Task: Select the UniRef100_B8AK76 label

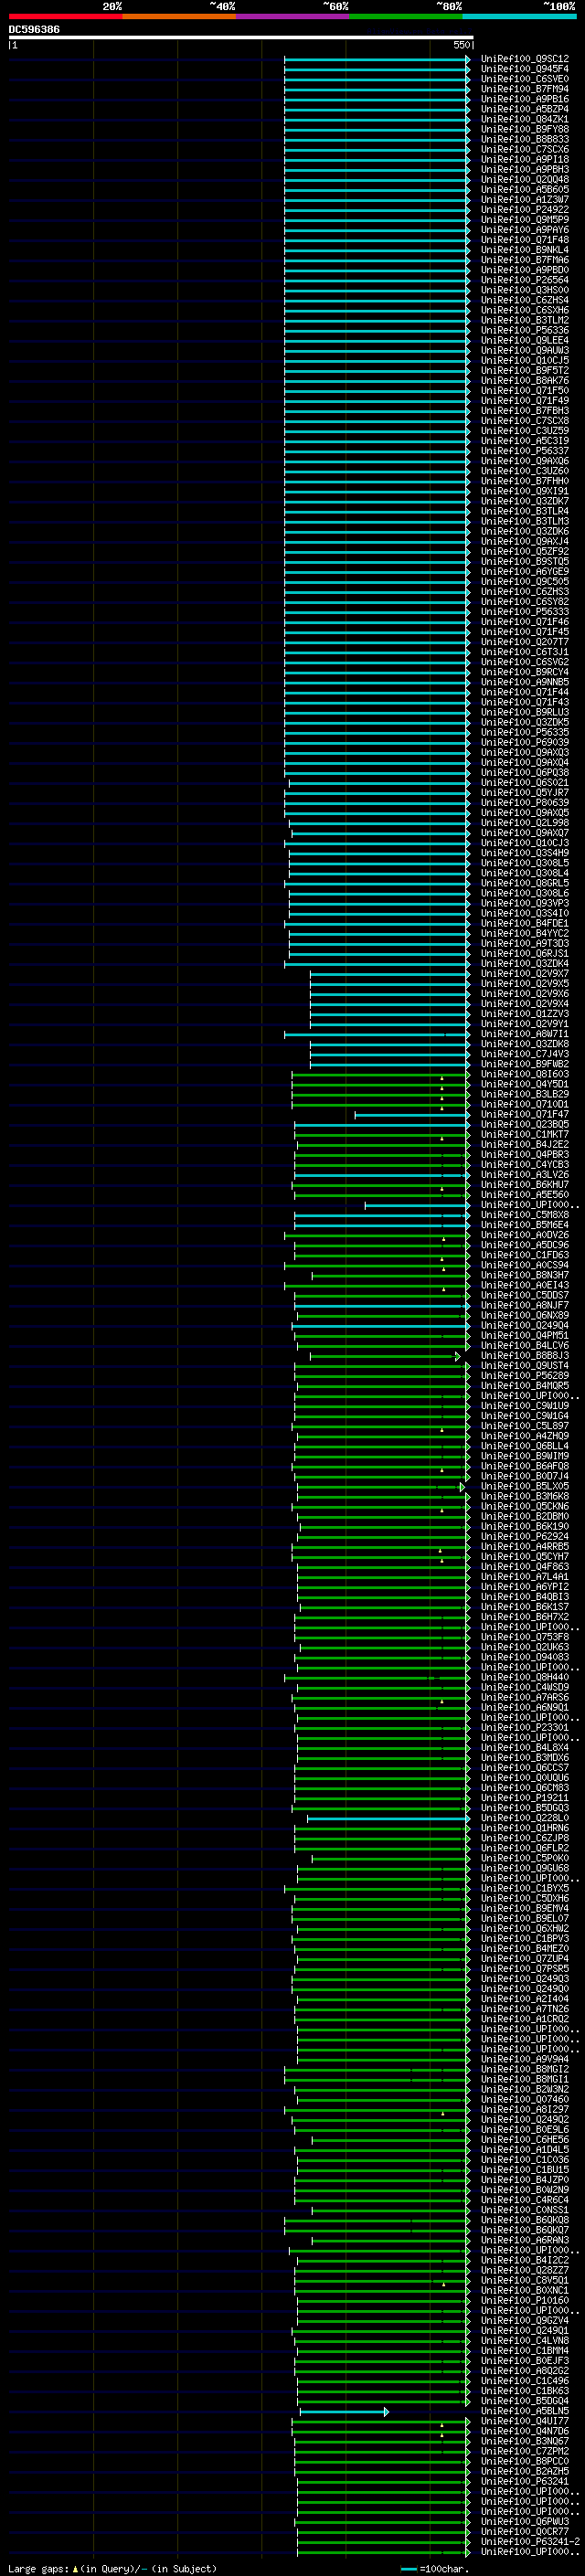Action: 525,380
